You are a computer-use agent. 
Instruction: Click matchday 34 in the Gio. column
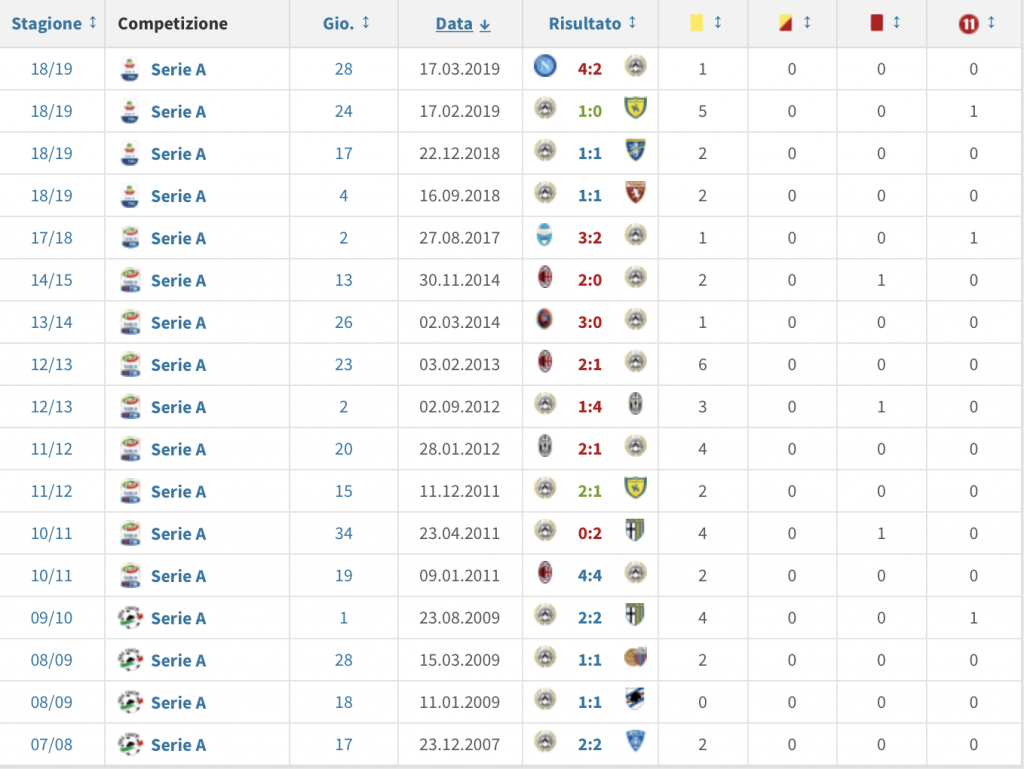tap(343, 534)
